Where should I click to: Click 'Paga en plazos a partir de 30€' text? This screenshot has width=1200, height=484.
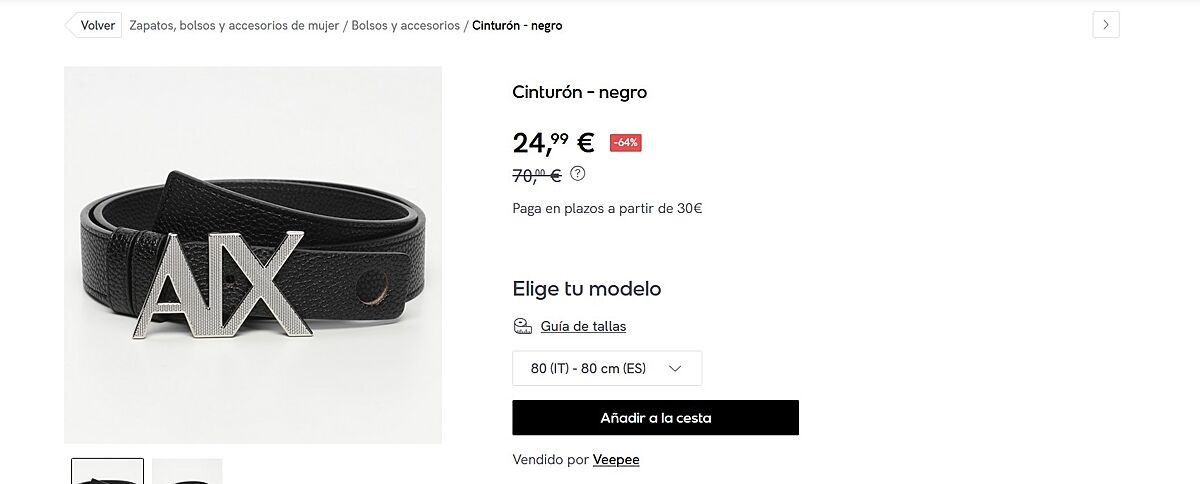(607, 209)
